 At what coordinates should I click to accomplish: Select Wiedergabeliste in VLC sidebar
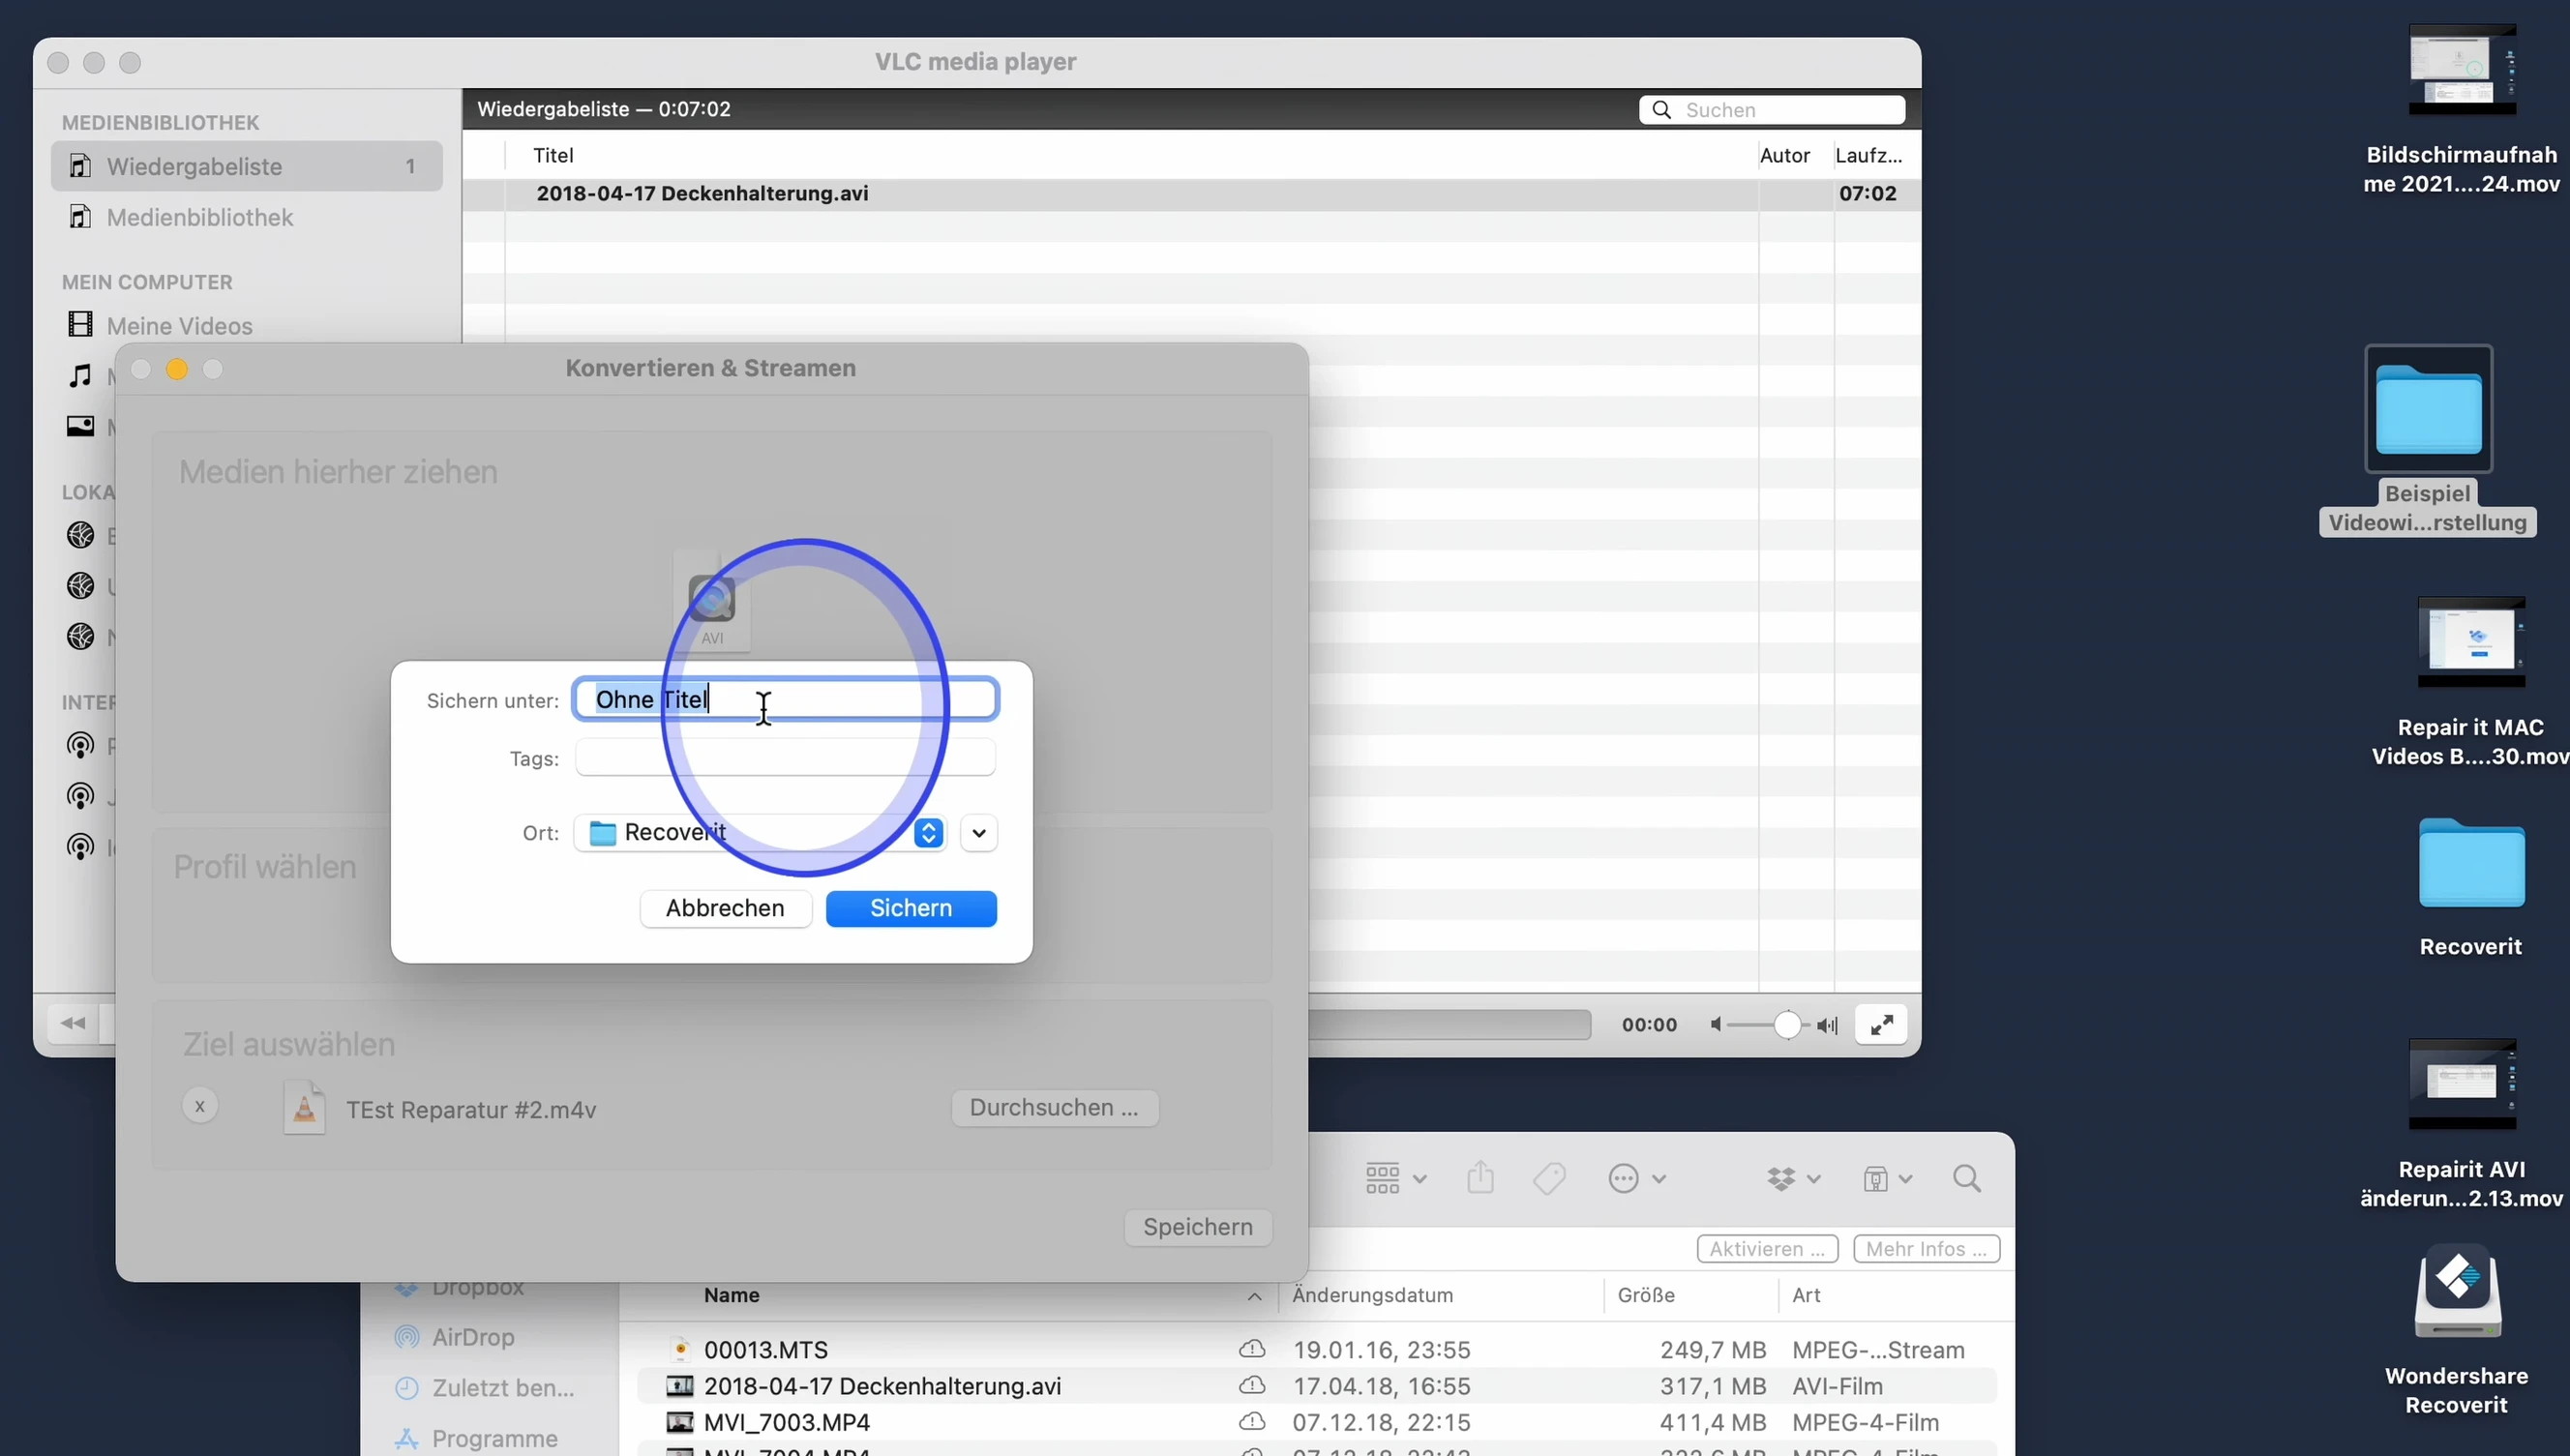pos(246,166)
